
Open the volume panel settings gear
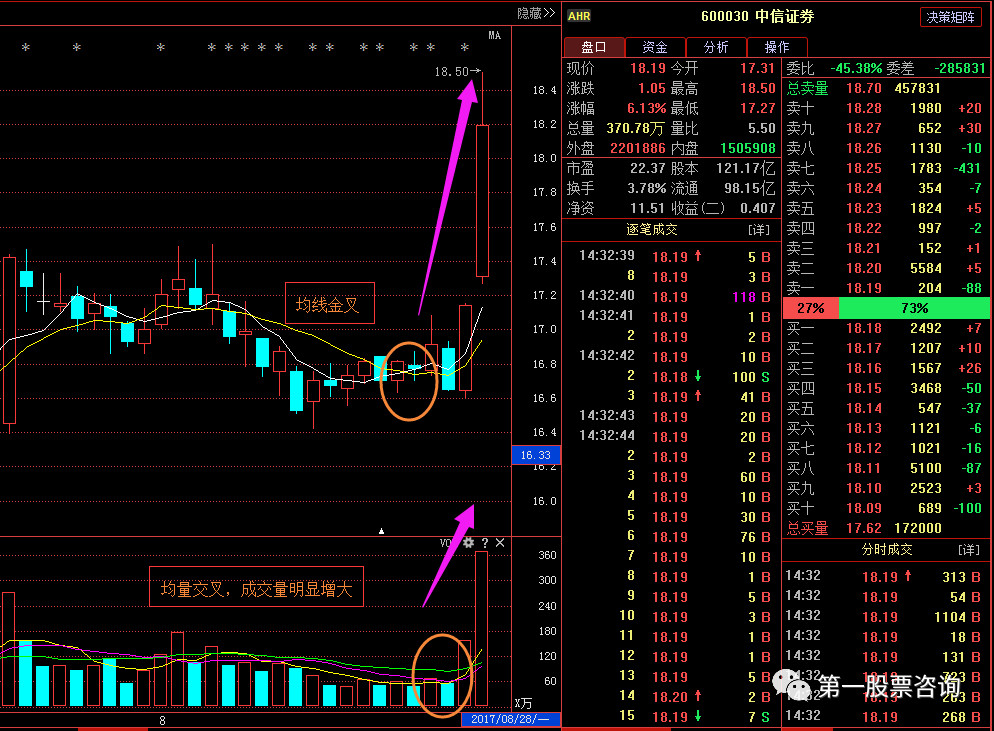click(x=468, y=543)
